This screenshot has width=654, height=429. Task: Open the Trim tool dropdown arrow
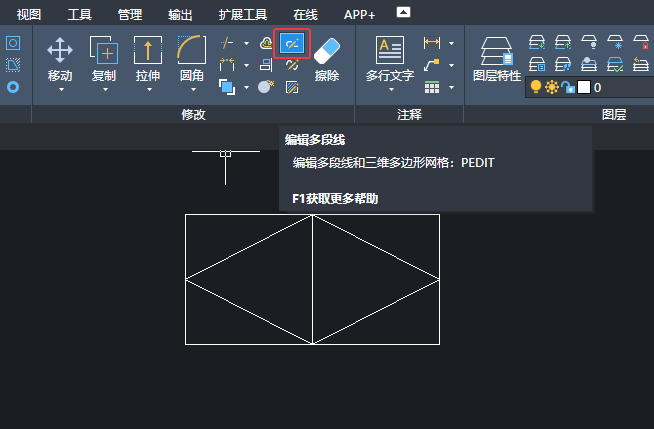[x=247, y=43]
